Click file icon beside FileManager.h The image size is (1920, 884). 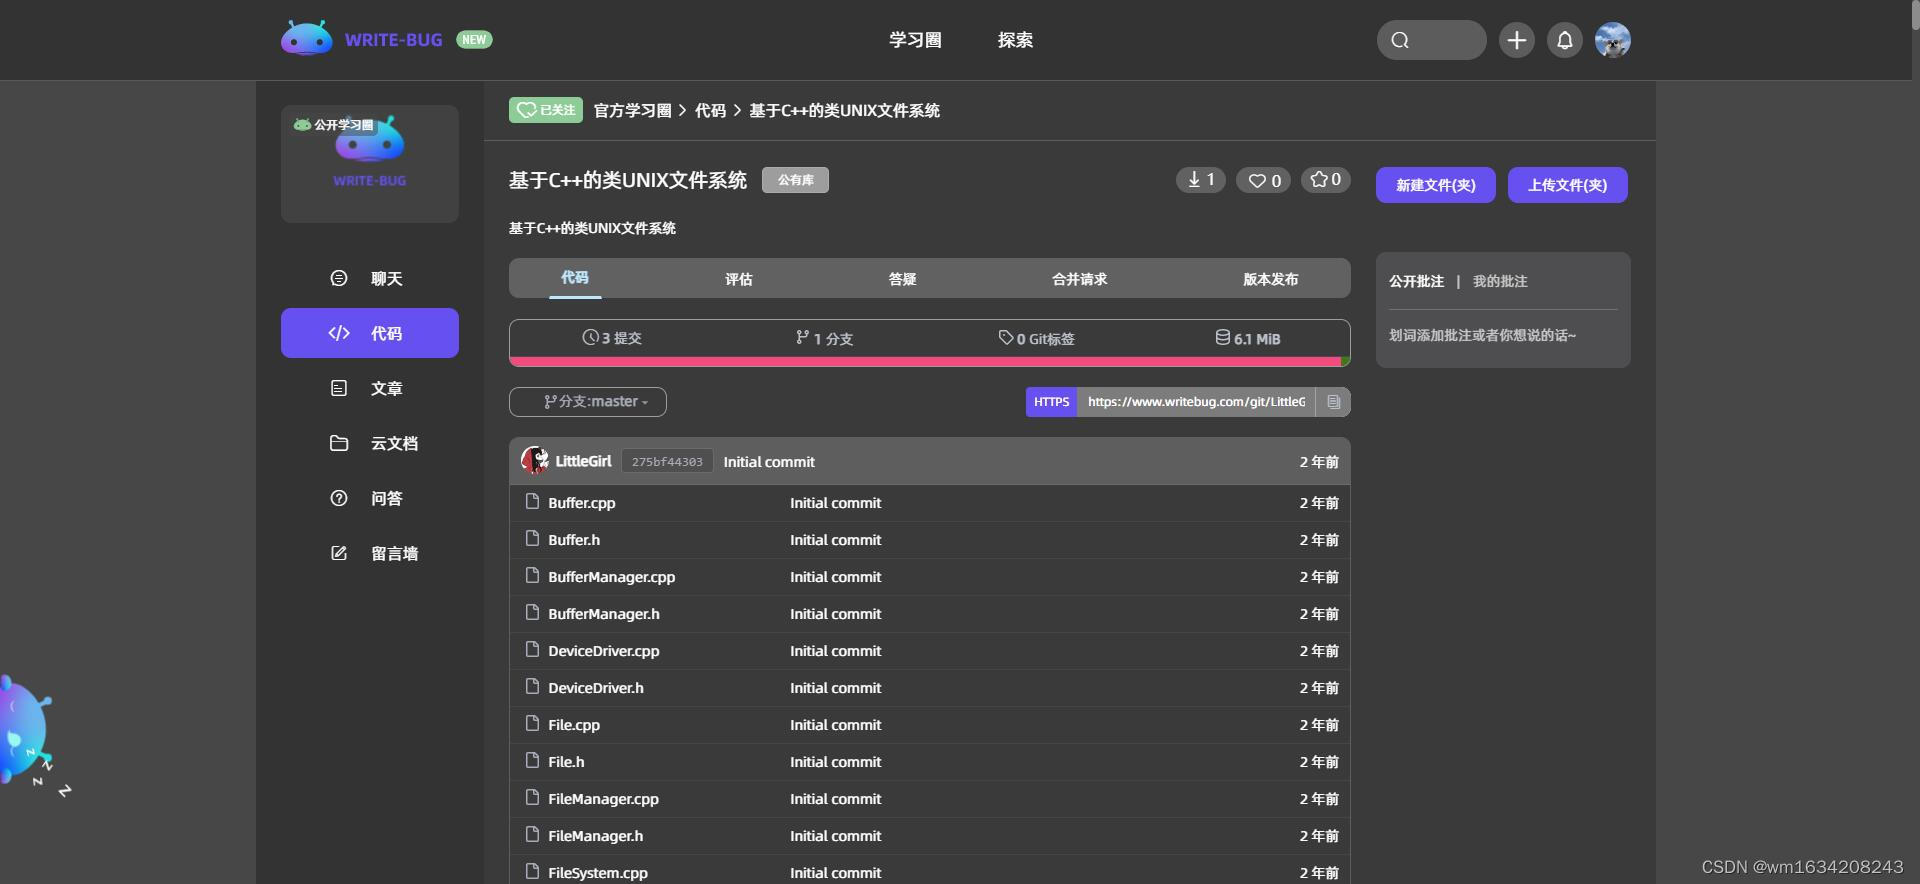532,834
